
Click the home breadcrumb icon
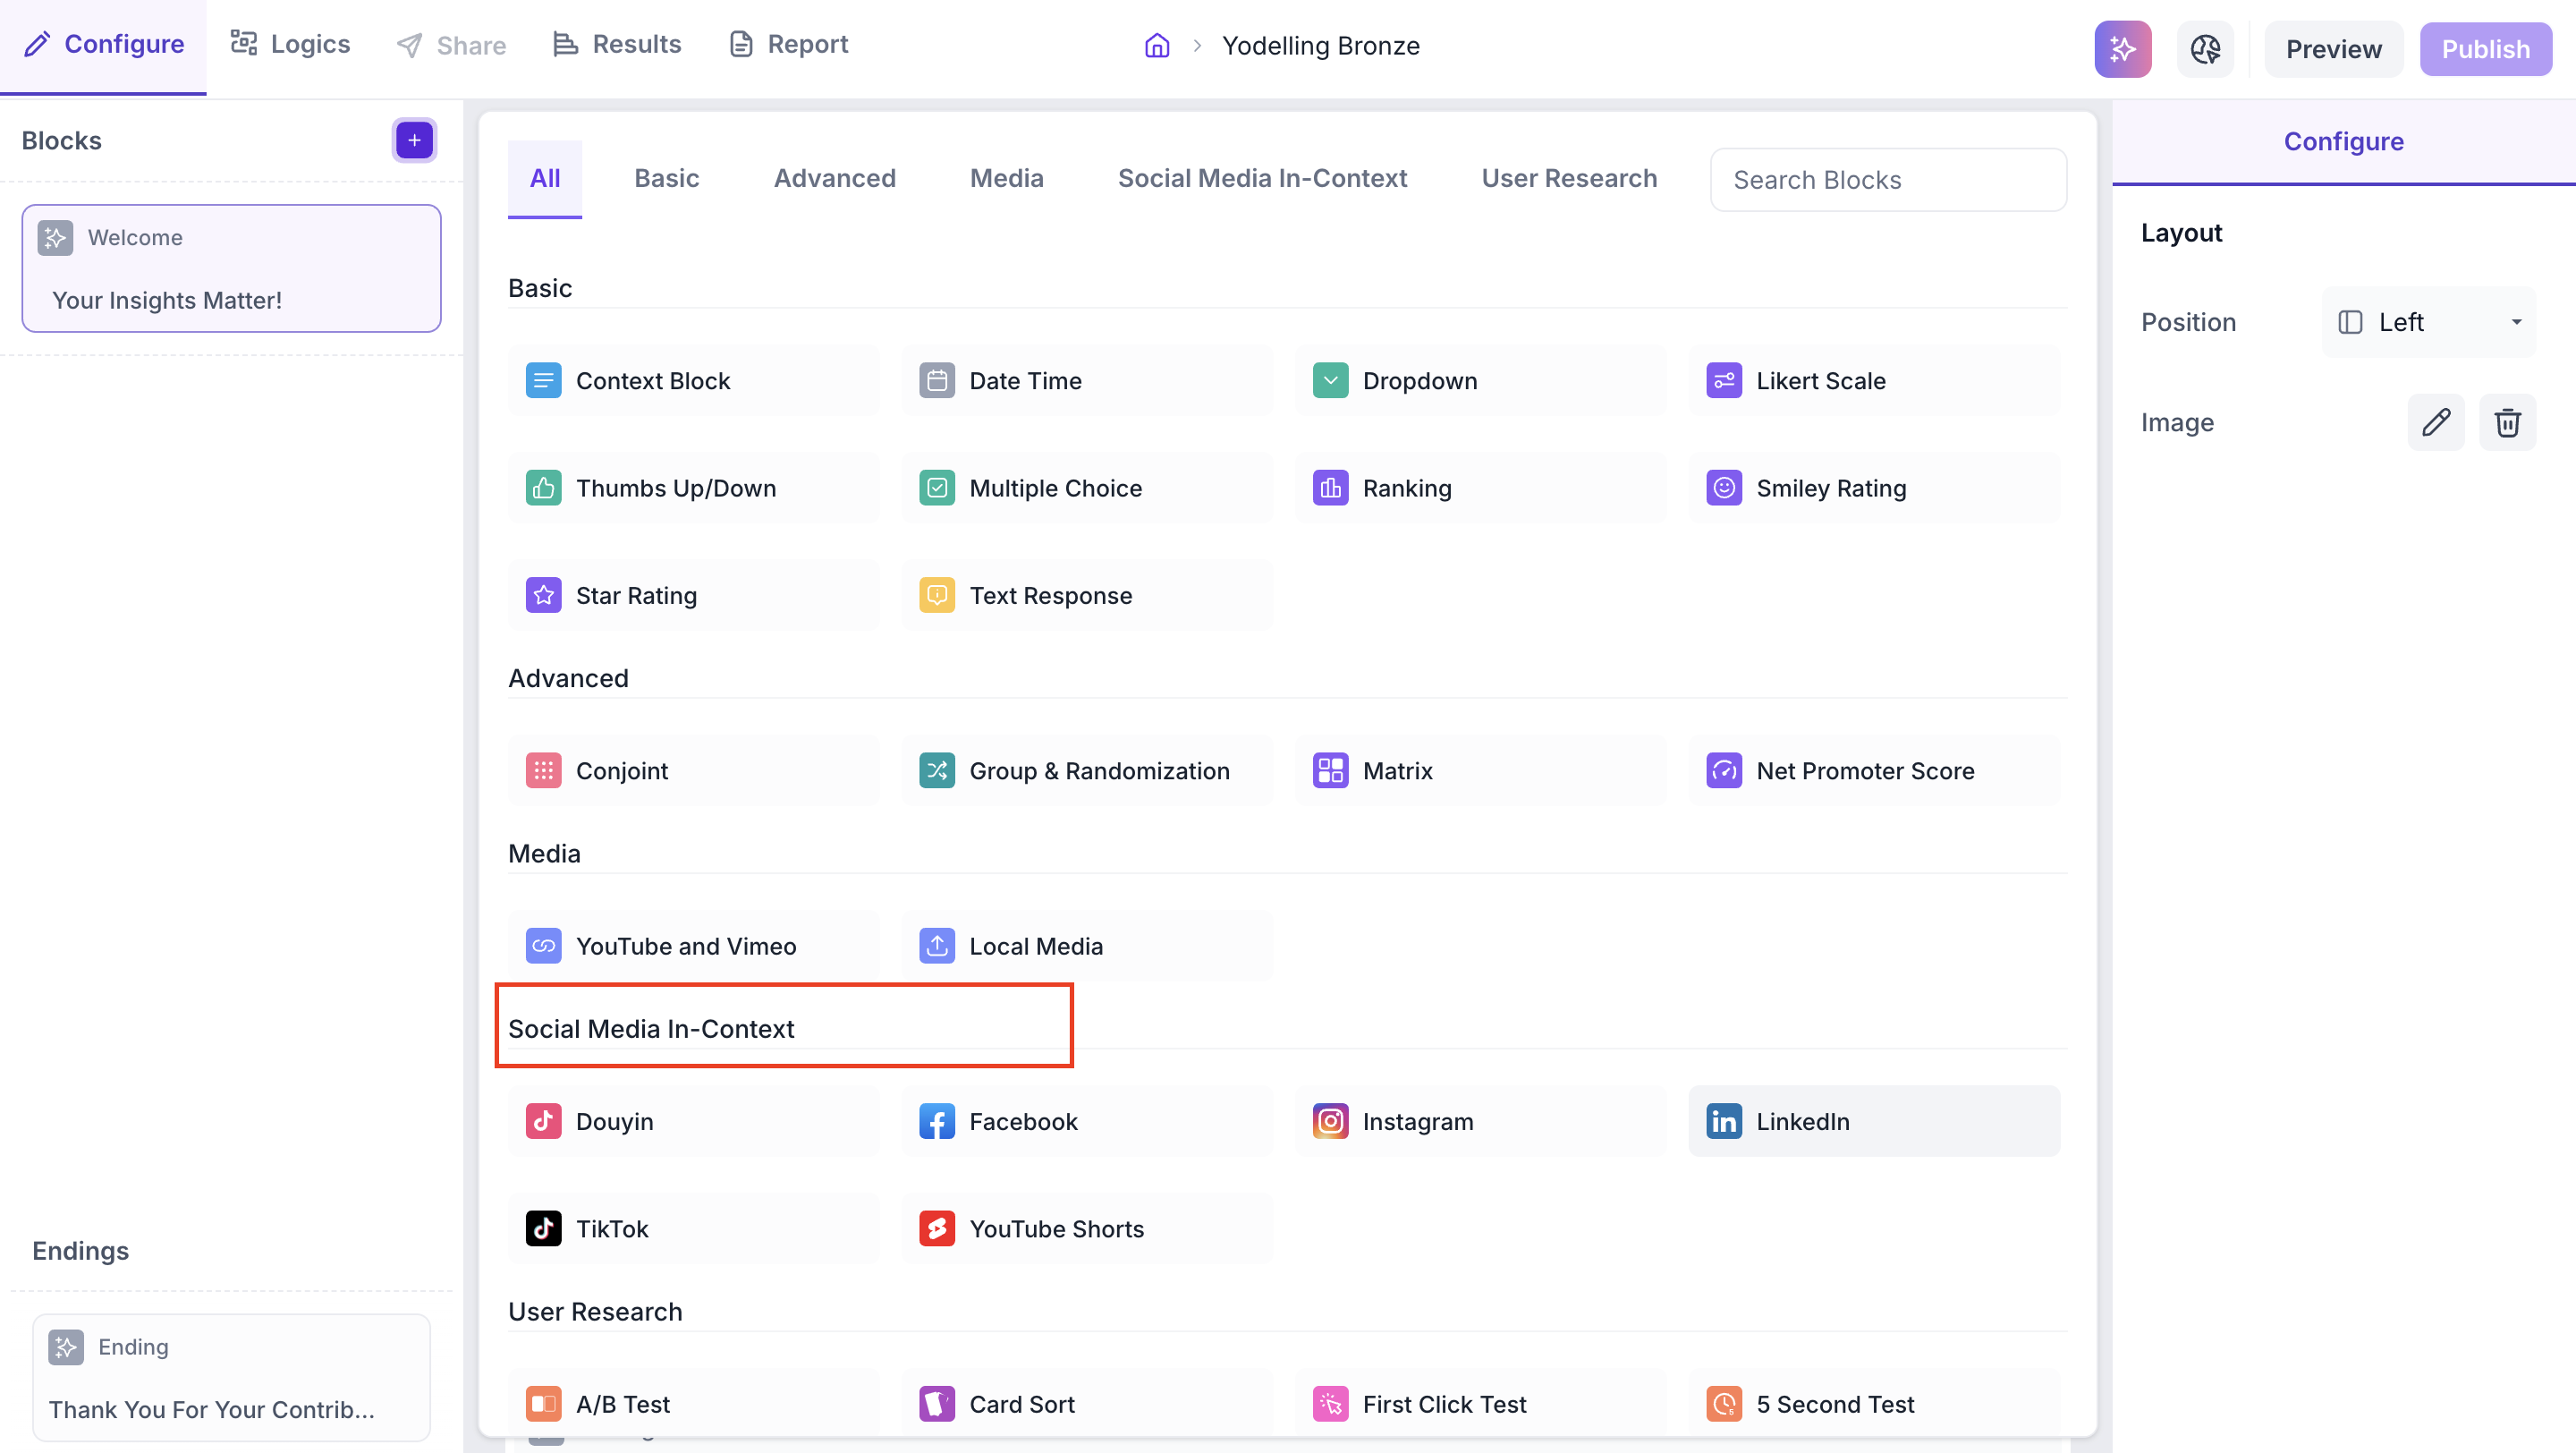tap(1157, 46)
